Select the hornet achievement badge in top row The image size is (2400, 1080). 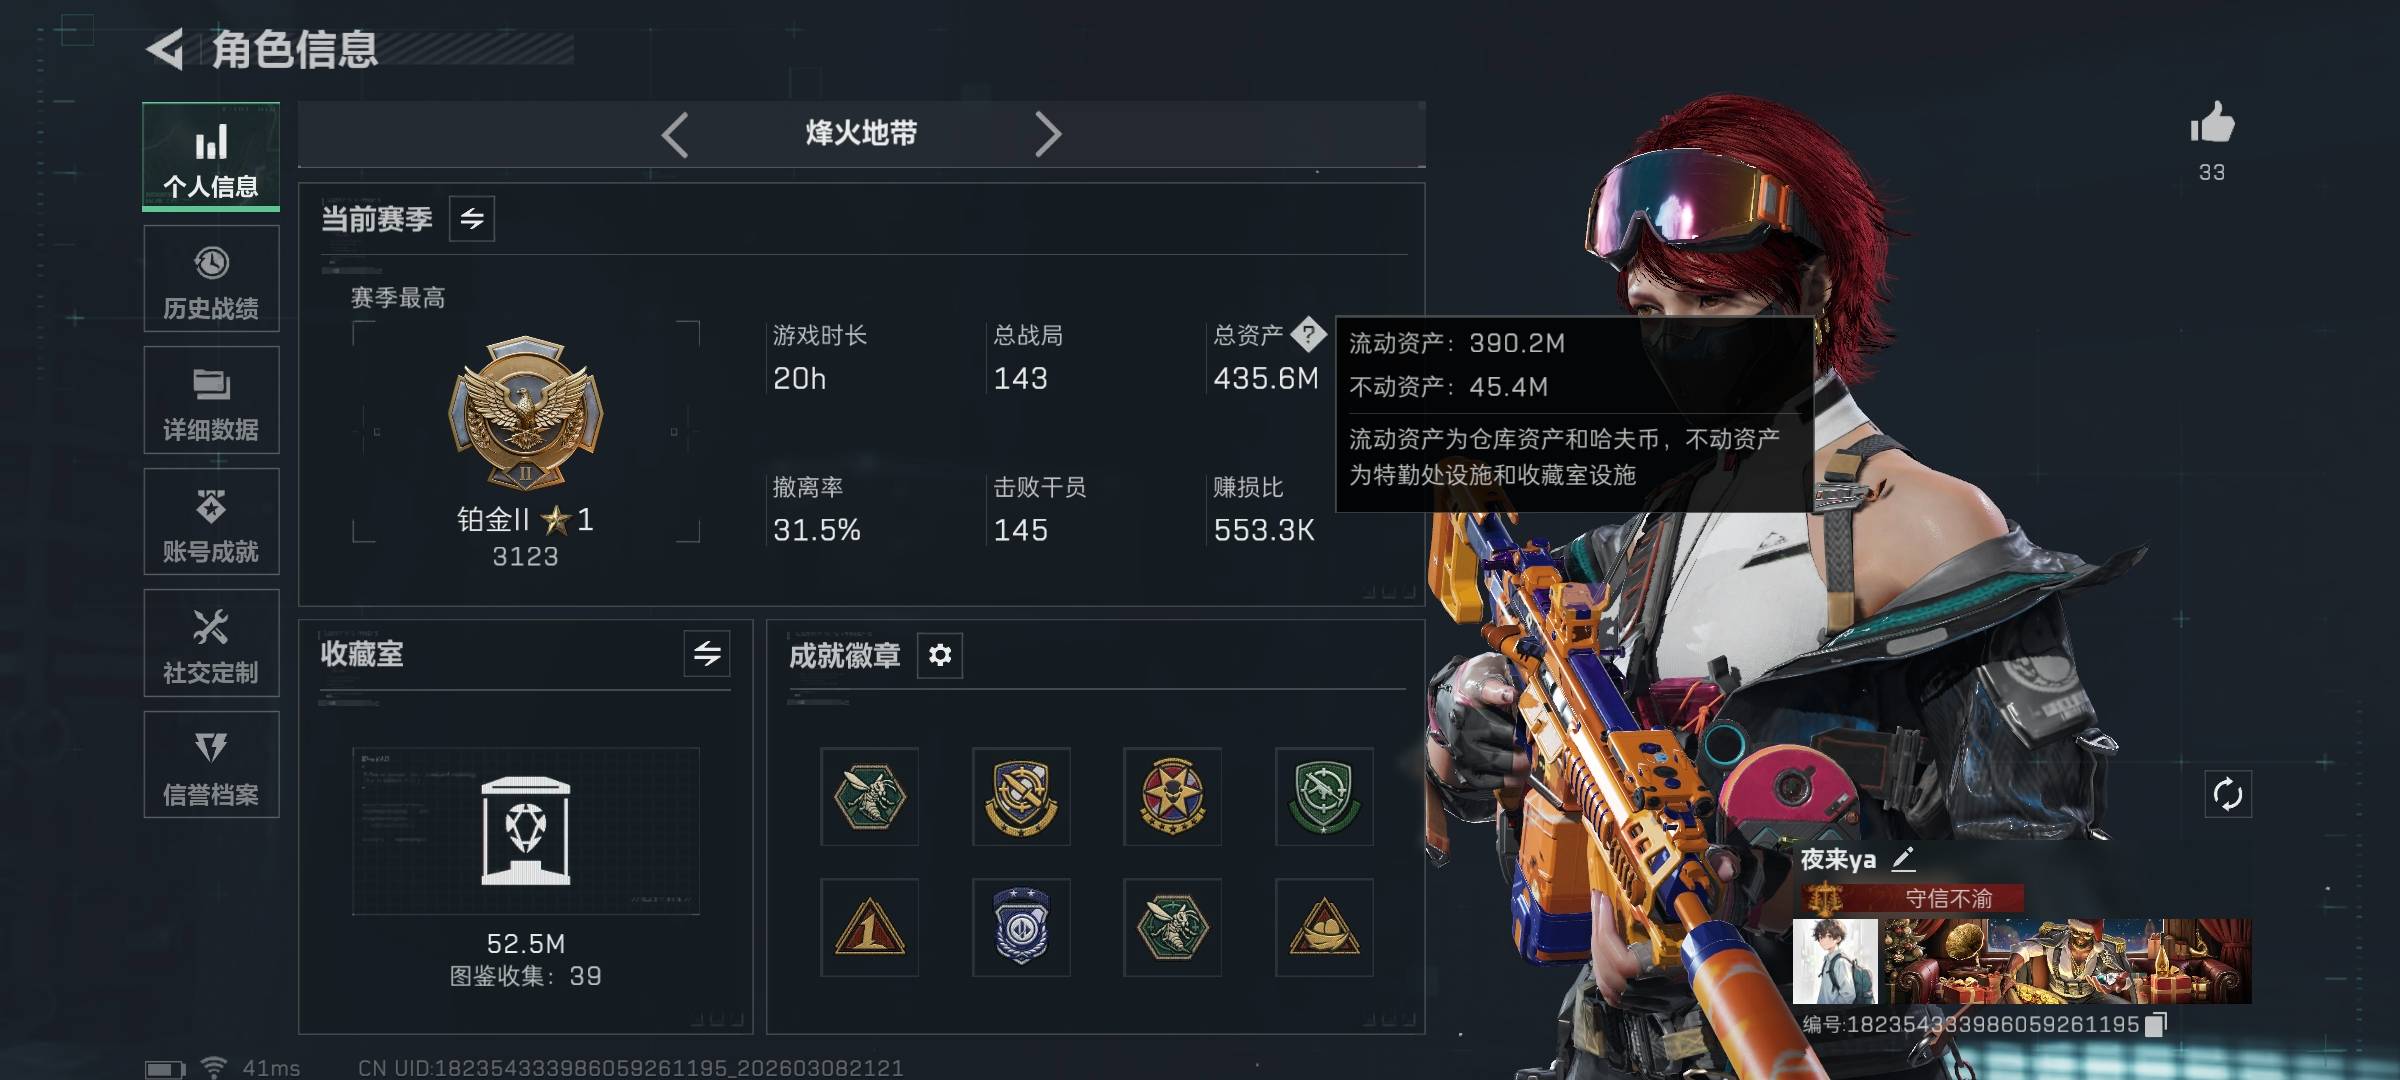[x=870, y=797]
